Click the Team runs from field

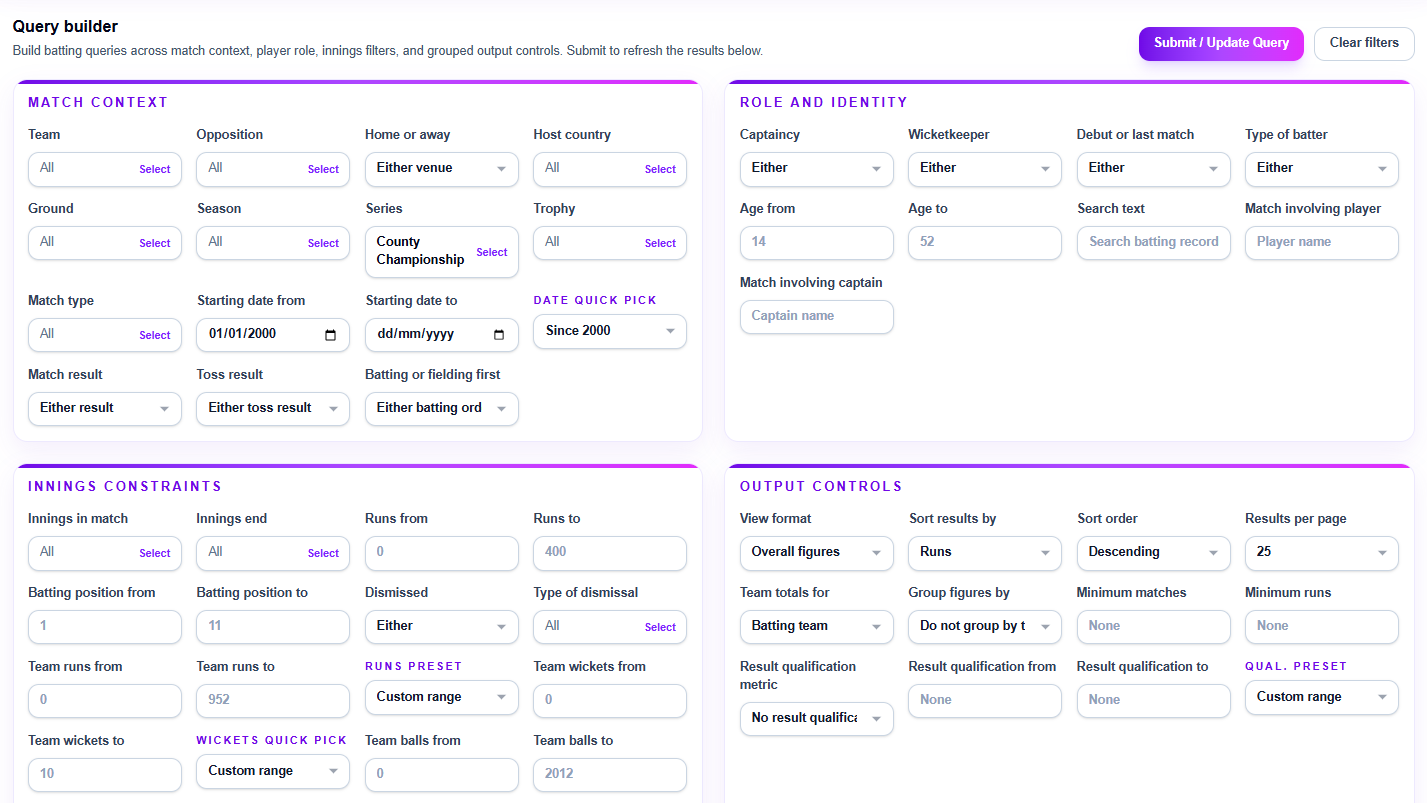click(105, 701)
